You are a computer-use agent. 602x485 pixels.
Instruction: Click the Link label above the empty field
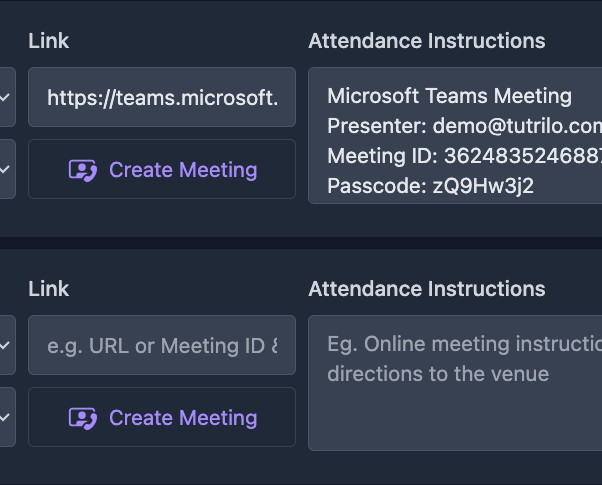coord(49,289)
